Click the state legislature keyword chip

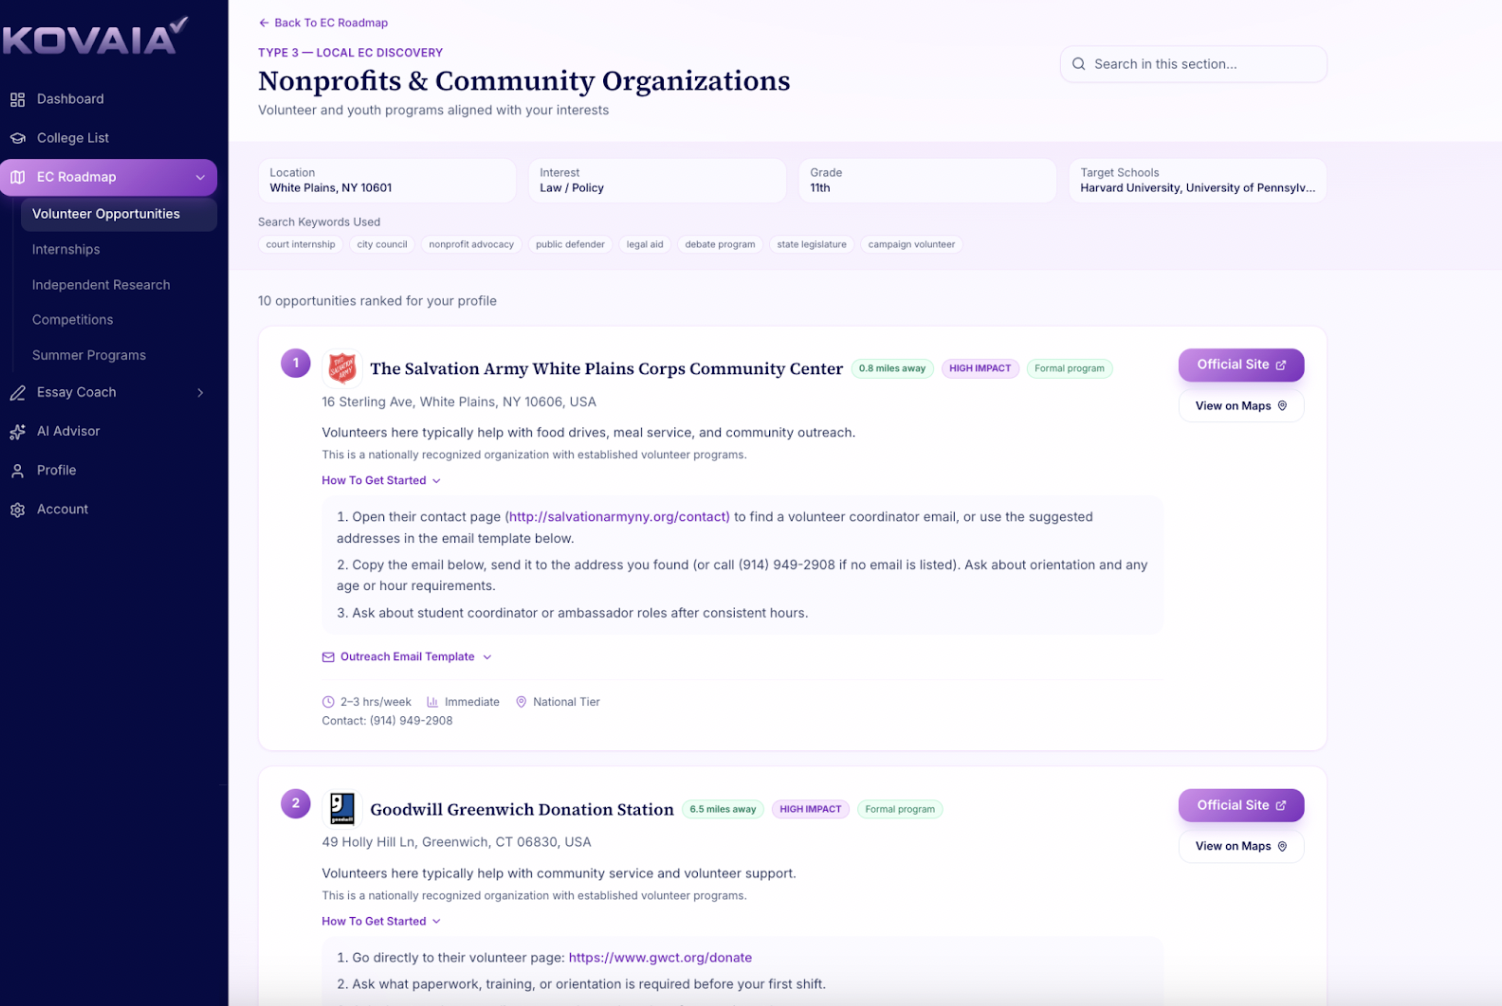pos(812,245)
